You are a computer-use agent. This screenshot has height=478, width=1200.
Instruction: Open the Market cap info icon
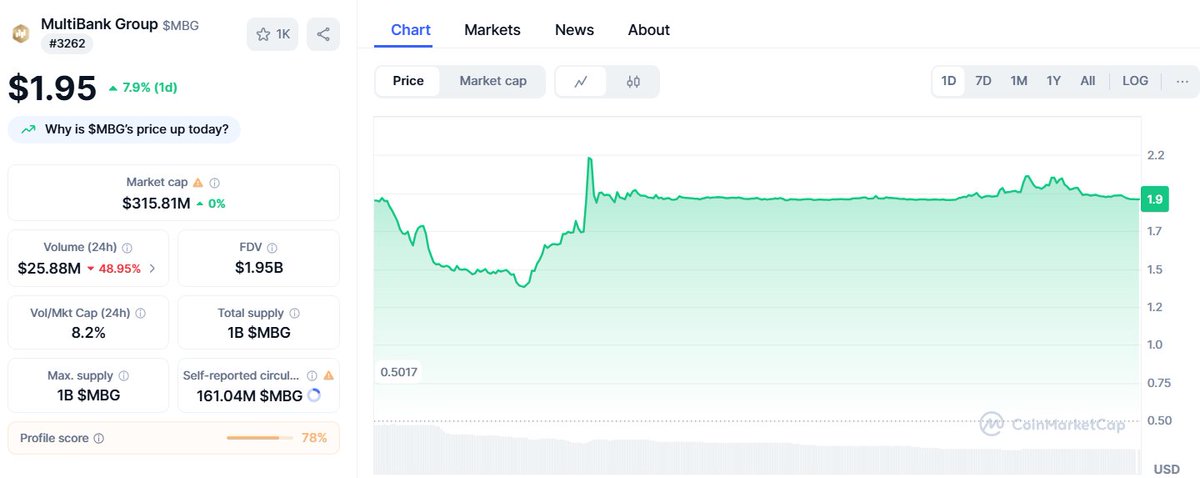[215, 183]
